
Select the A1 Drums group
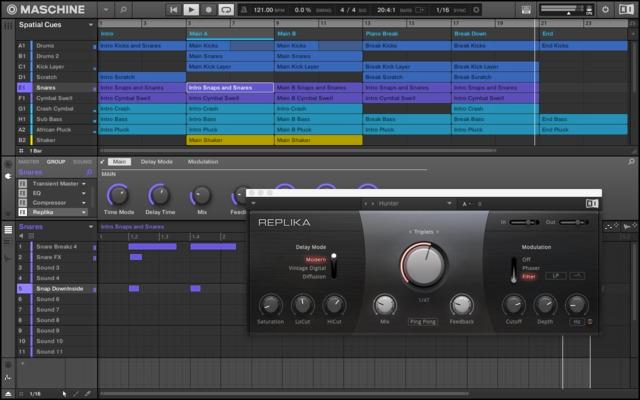56,46
